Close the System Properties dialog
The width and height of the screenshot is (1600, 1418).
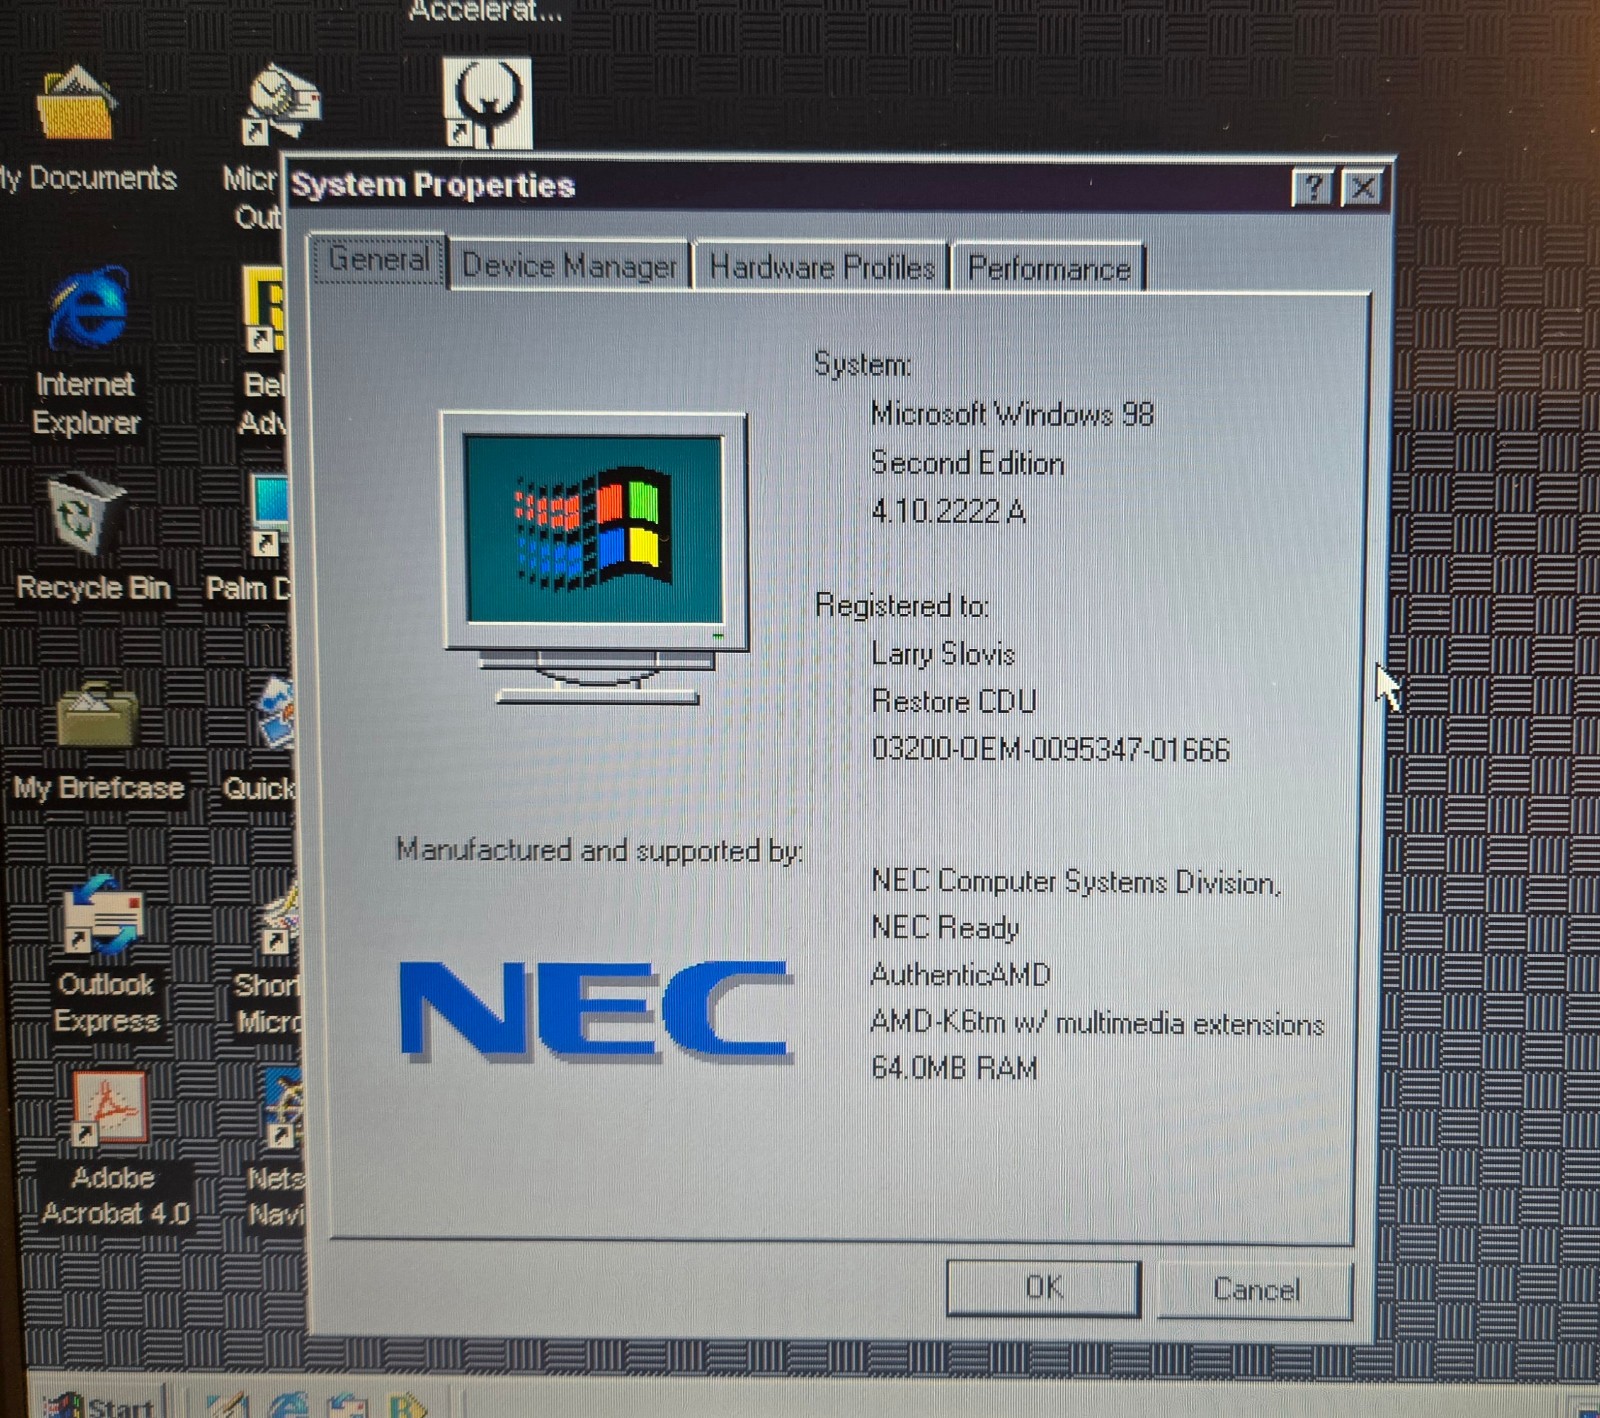1362,188
